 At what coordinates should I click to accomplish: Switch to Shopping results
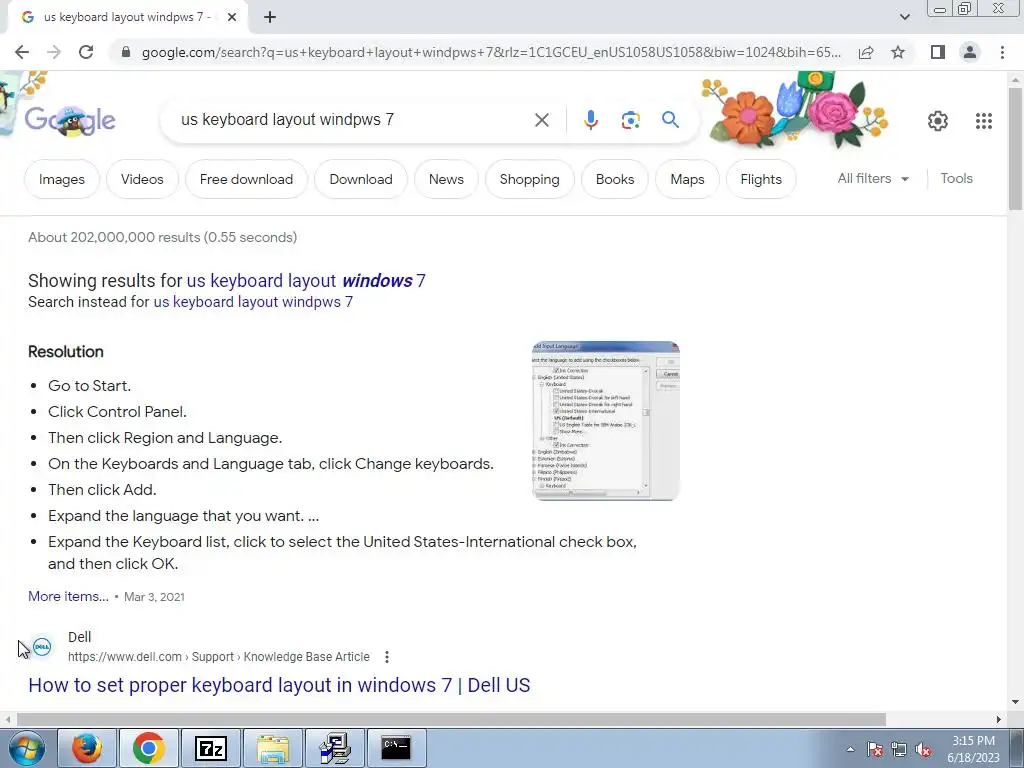click(x=530, y=179)
